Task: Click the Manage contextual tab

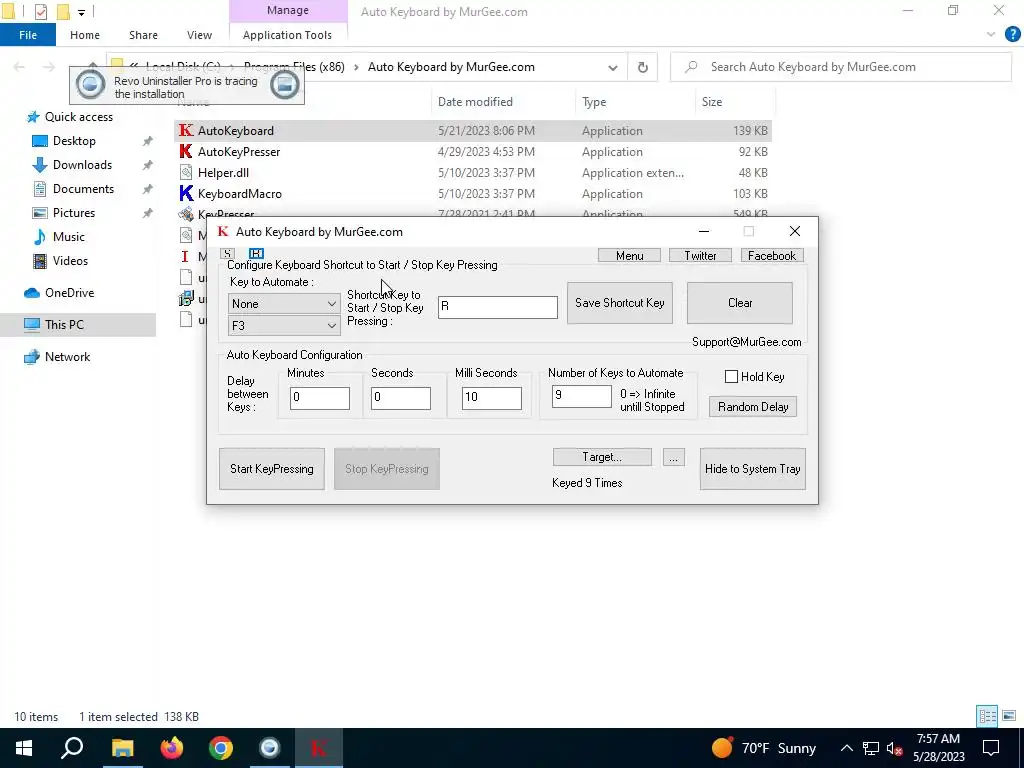Action: [287, 10]
